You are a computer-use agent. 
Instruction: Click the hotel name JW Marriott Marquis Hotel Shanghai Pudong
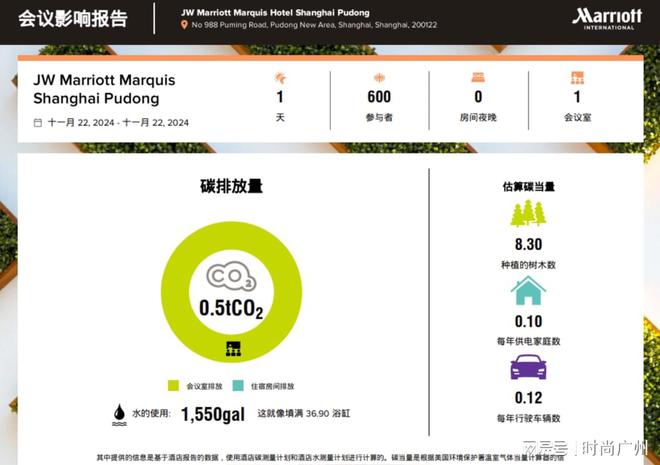click(275, 13)
